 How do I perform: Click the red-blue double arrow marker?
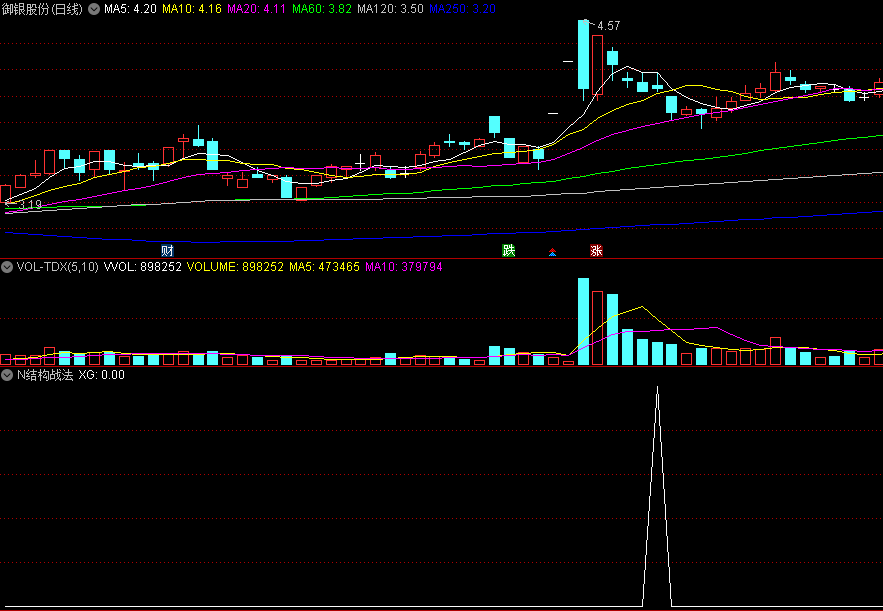[552, 252]
